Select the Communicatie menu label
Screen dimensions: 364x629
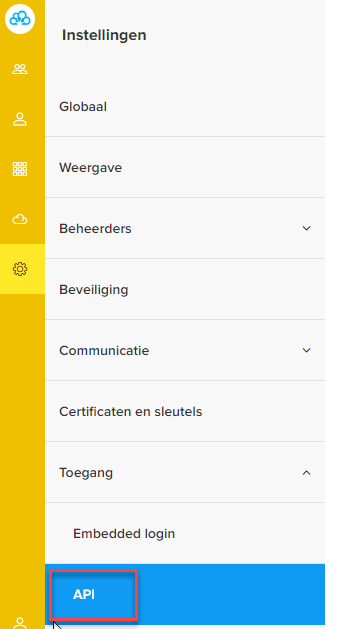[x=104, y=351]
